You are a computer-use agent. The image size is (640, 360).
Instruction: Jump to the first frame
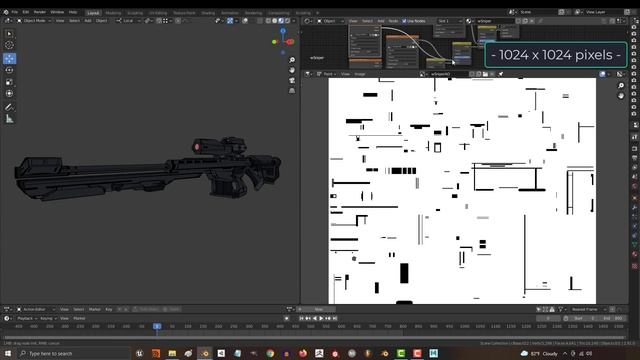point(301,318)
